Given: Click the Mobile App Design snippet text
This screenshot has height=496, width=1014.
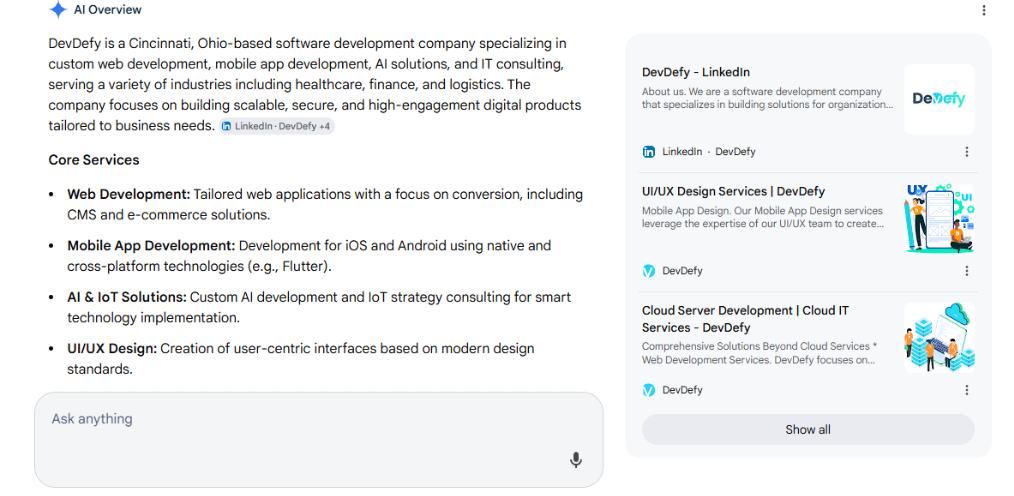Looking at the screenshot, I should click(763, 217).
